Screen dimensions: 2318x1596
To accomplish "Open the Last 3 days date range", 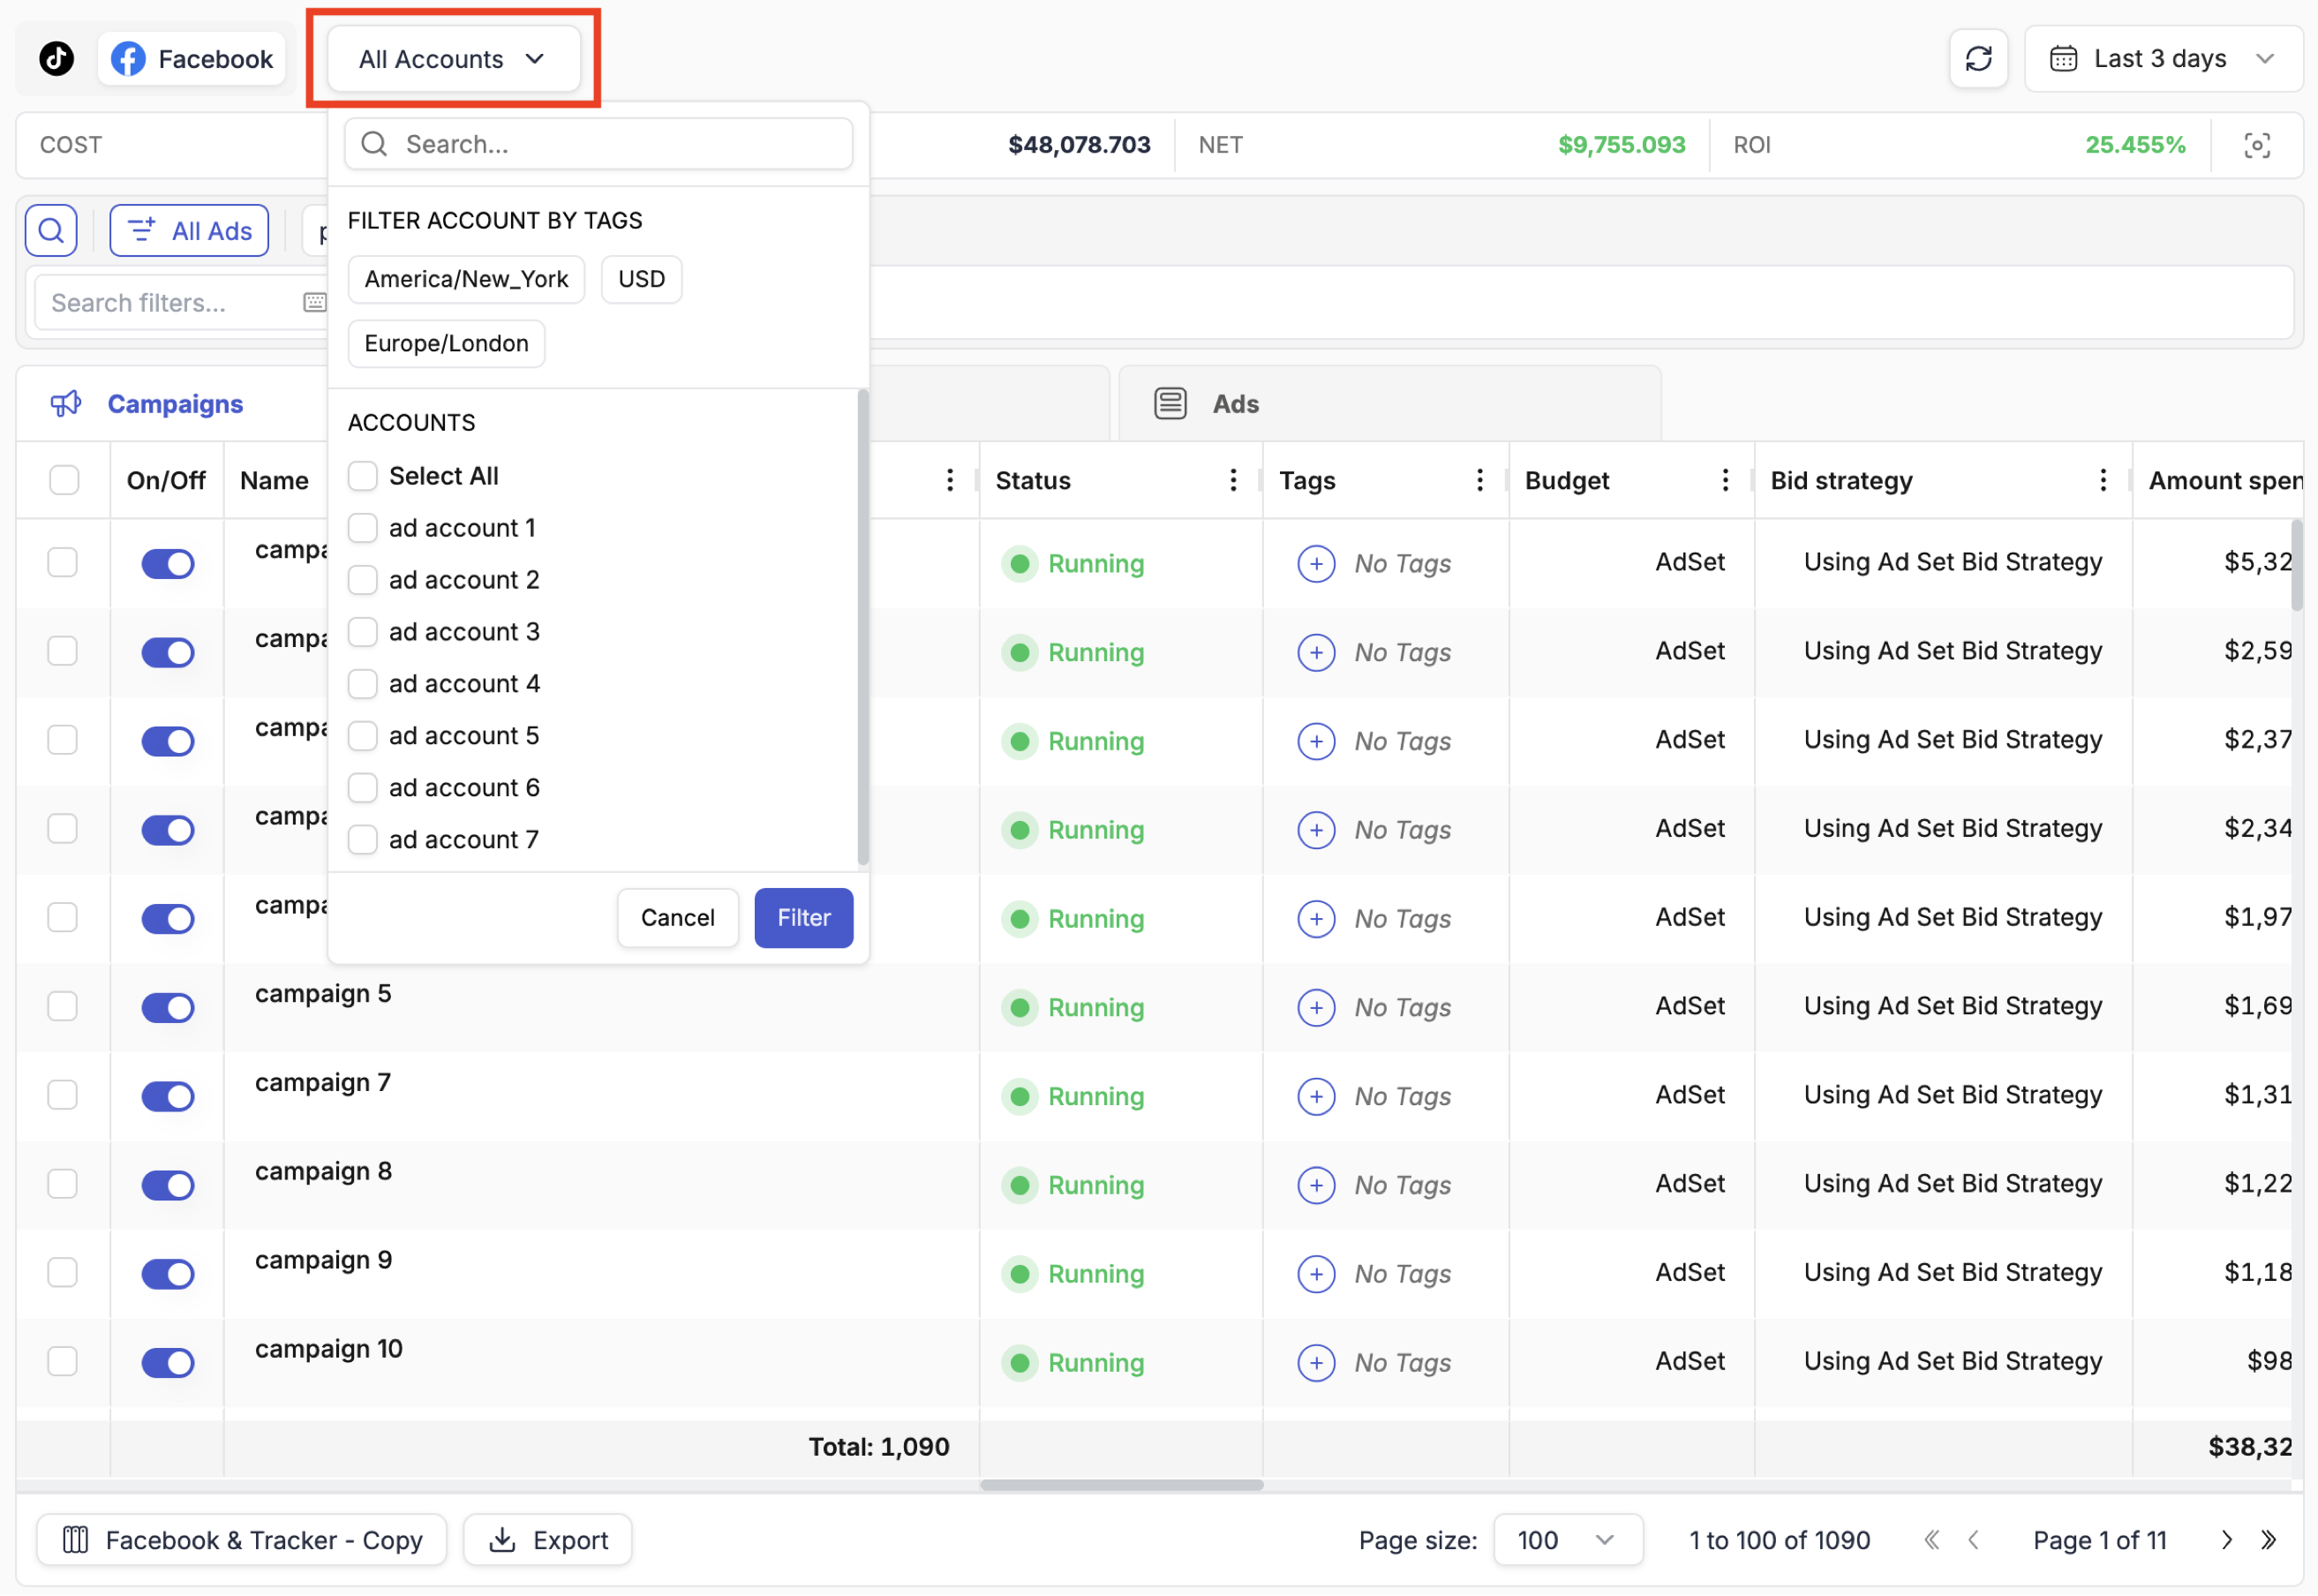I will [x=2161, y=59].
